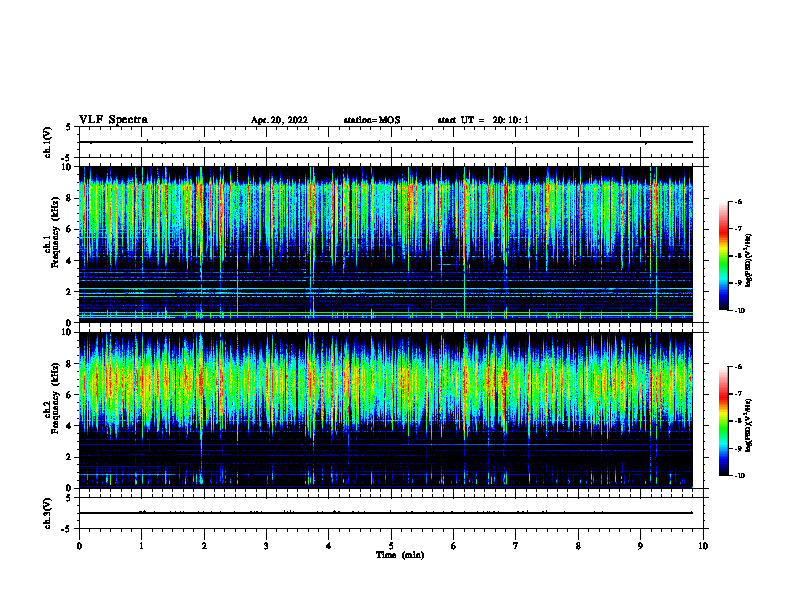Click the time axis tick label "4"
The width and height of the screenshot is (792, 612).
(x=328, y=546)
